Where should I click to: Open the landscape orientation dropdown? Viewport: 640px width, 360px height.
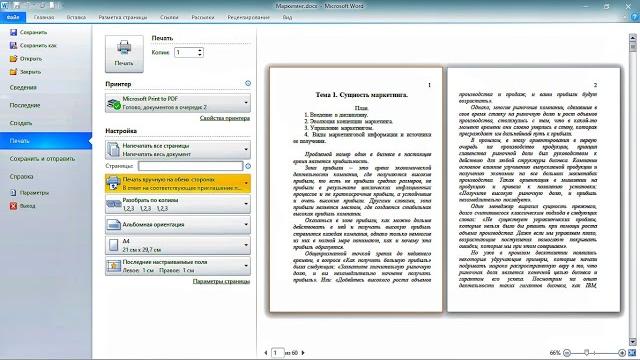[x=178, y=224]
